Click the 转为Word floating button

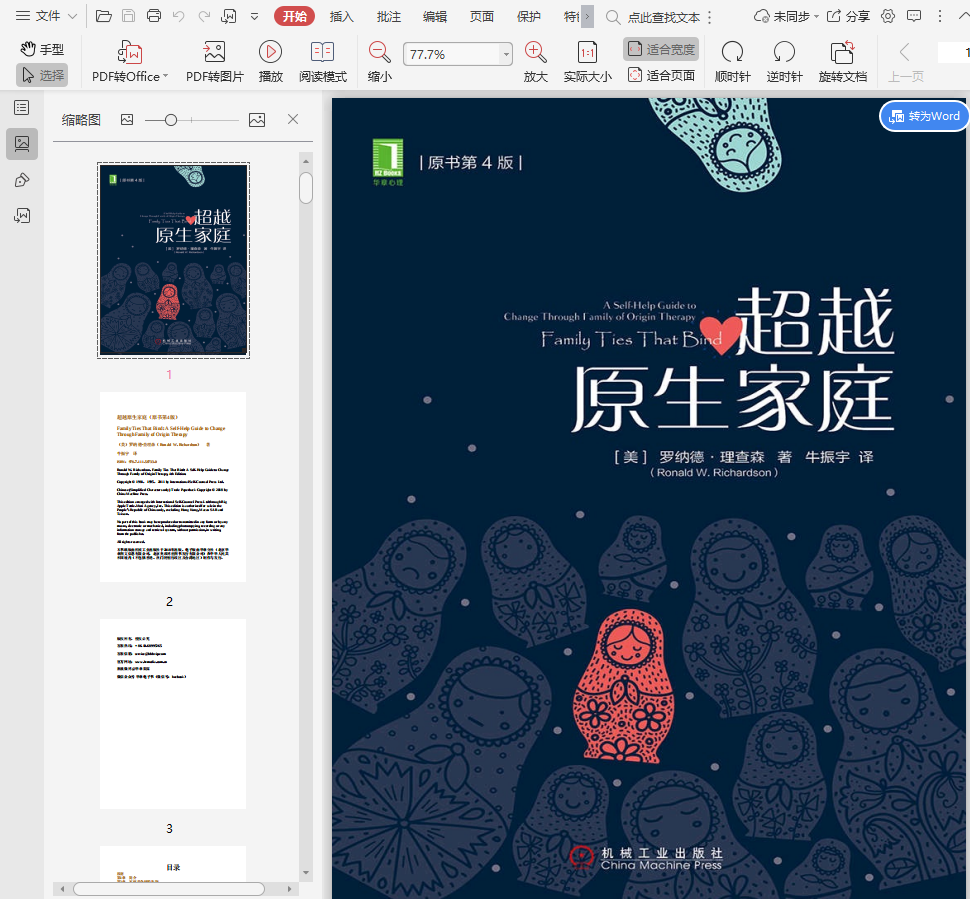pos(924,116)
